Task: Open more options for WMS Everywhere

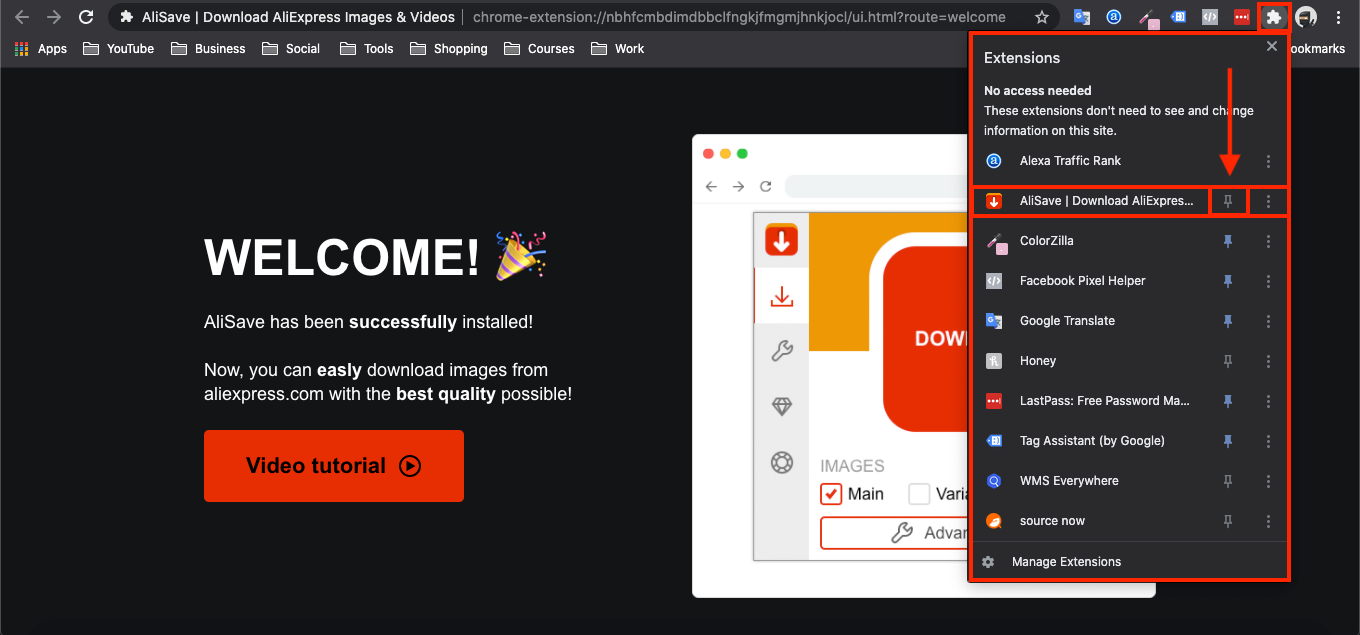Action: 1268,481
